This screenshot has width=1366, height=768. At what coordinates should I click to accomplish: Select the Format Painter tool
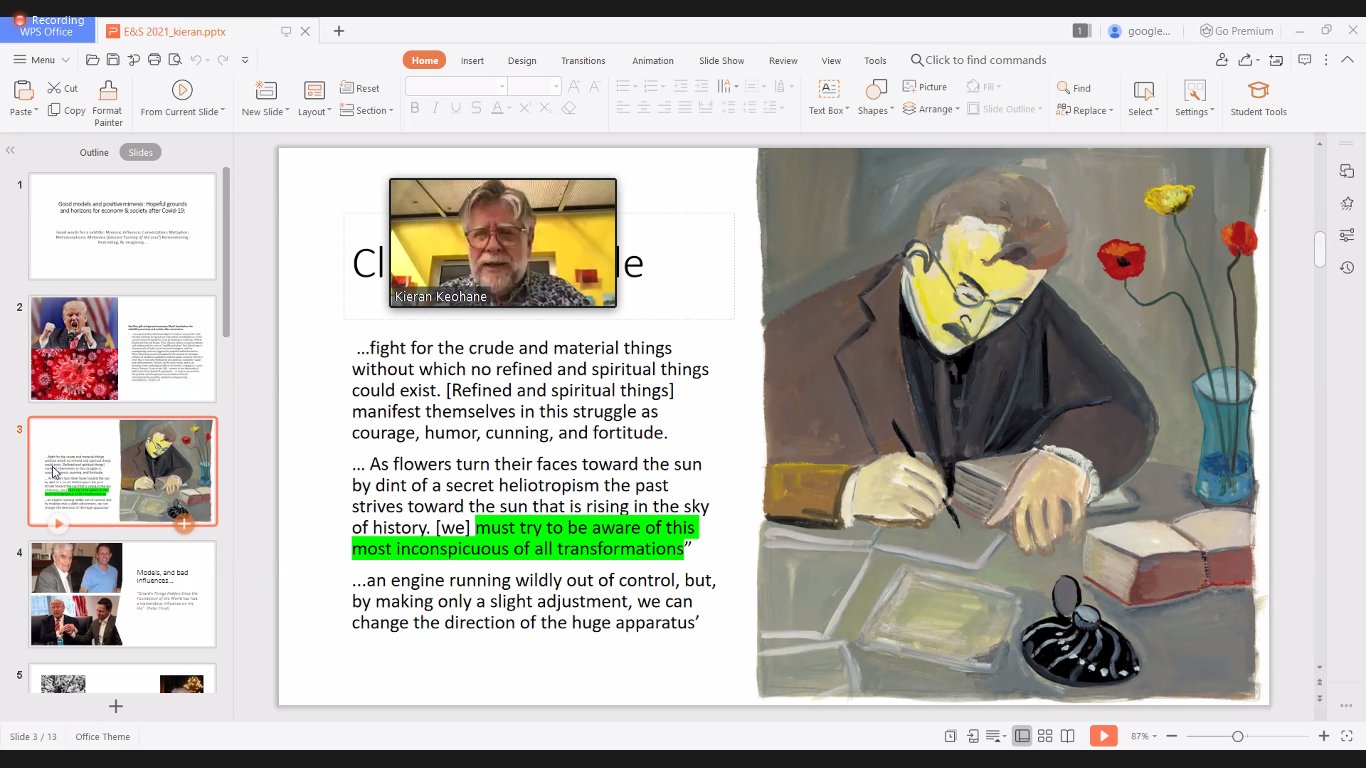108,103
